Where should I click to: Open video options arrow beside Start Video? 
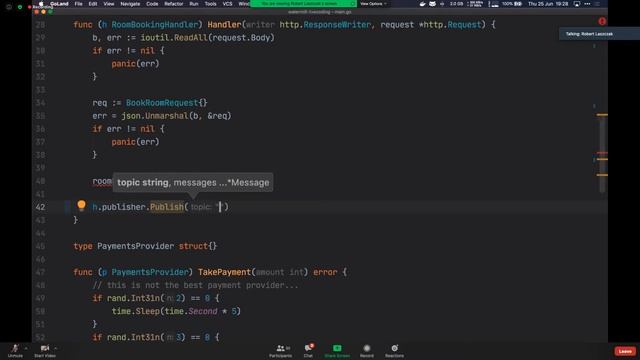coord(56,348)
